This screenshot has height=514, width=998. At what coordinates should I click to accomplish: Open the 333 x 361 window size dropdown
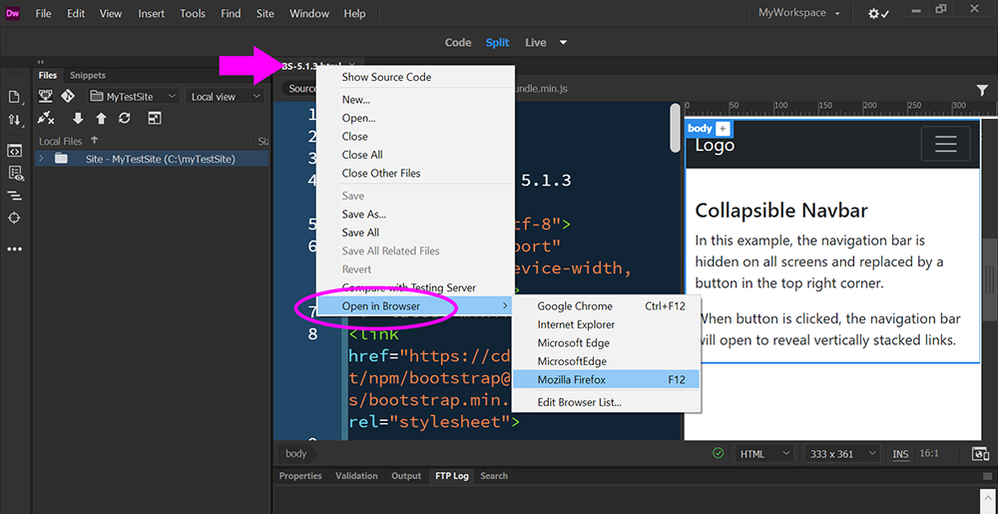[x=843, y=454]
